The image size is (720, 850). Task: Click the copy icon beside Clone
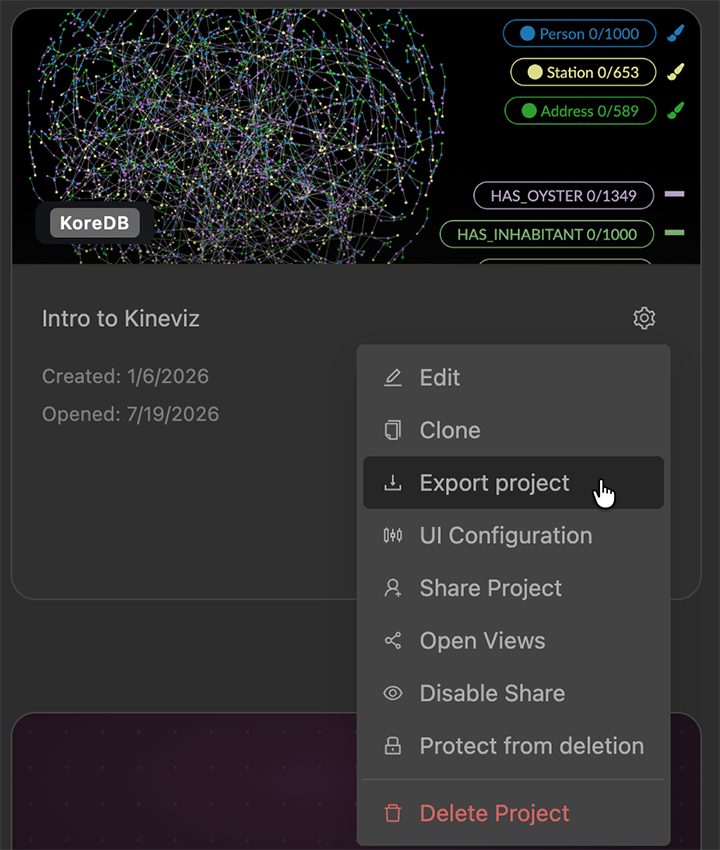click(x=393, y=430)
